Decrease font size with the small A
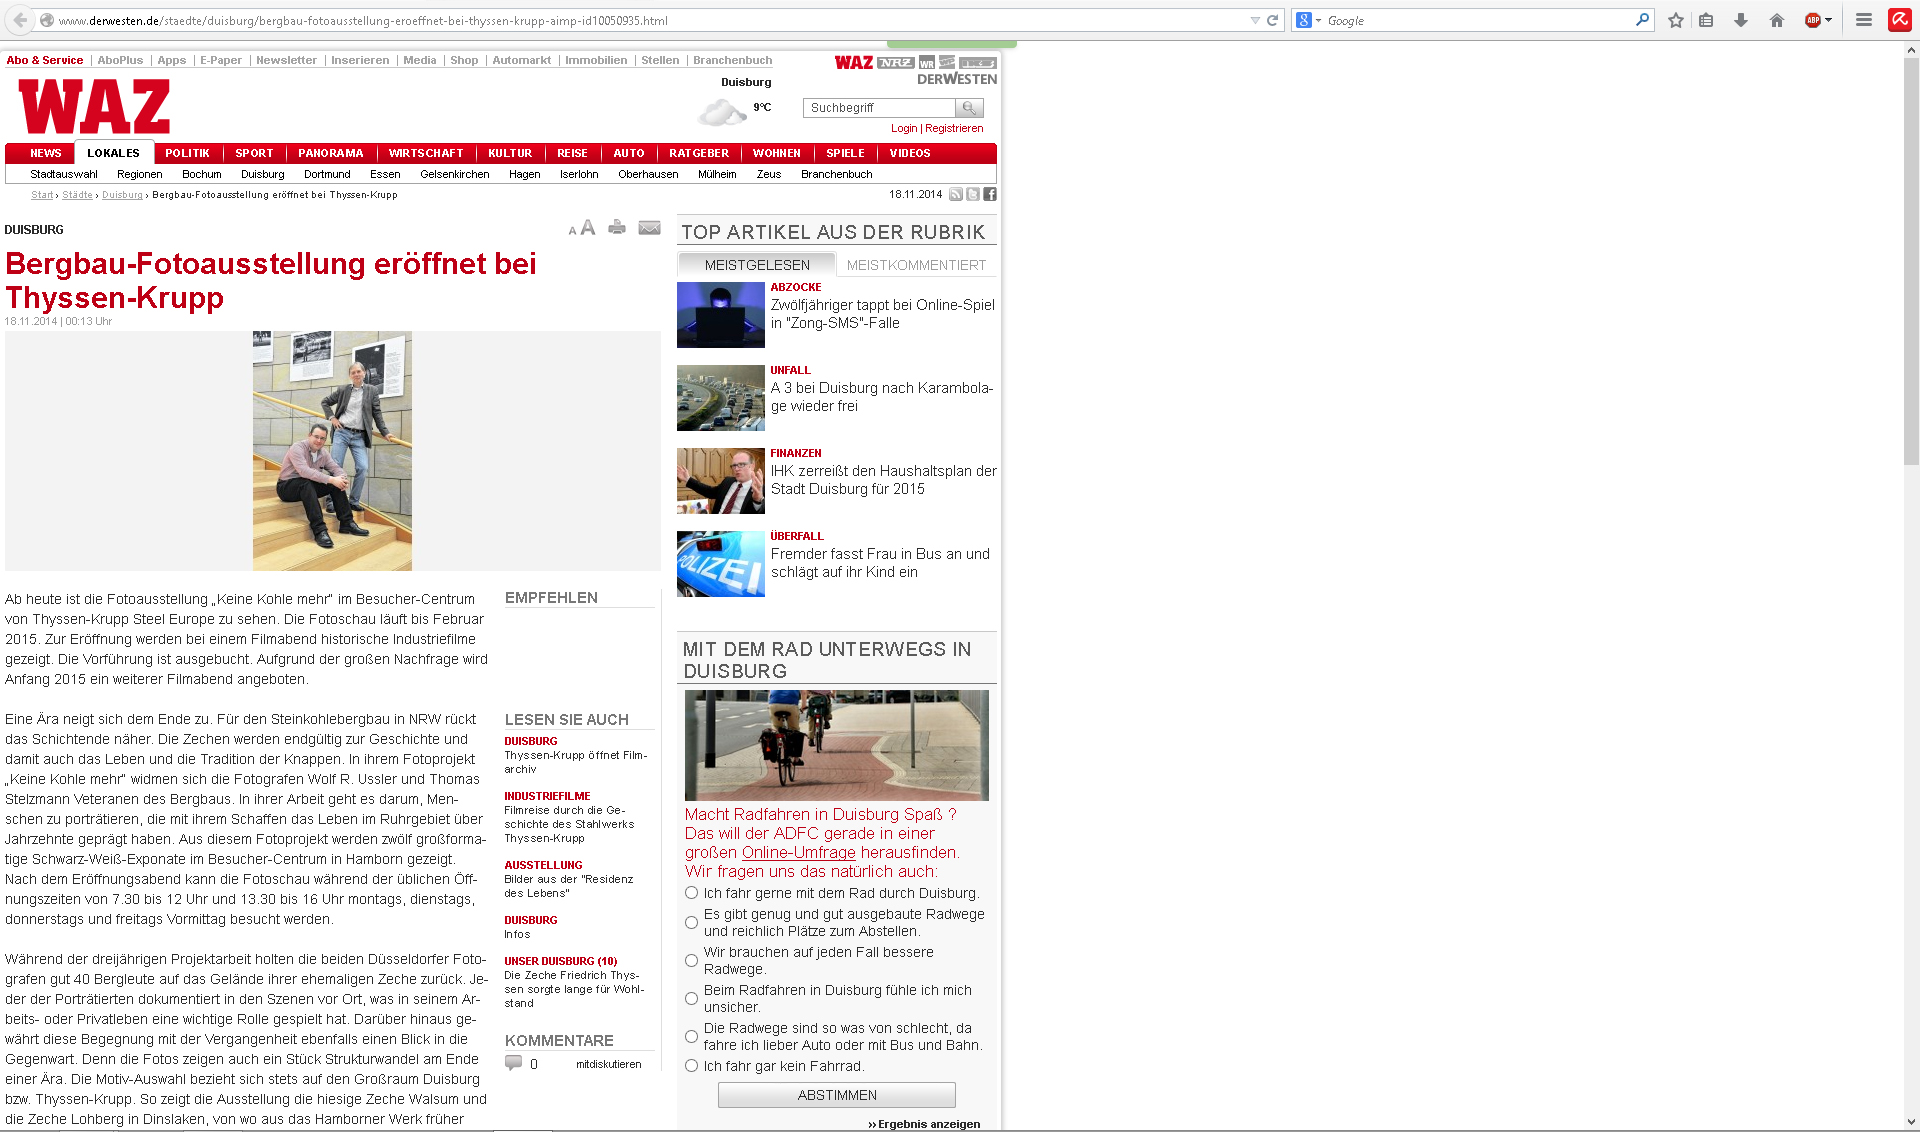The height and width of the screenshot is (1132, 1920). (x=572, y=231)
